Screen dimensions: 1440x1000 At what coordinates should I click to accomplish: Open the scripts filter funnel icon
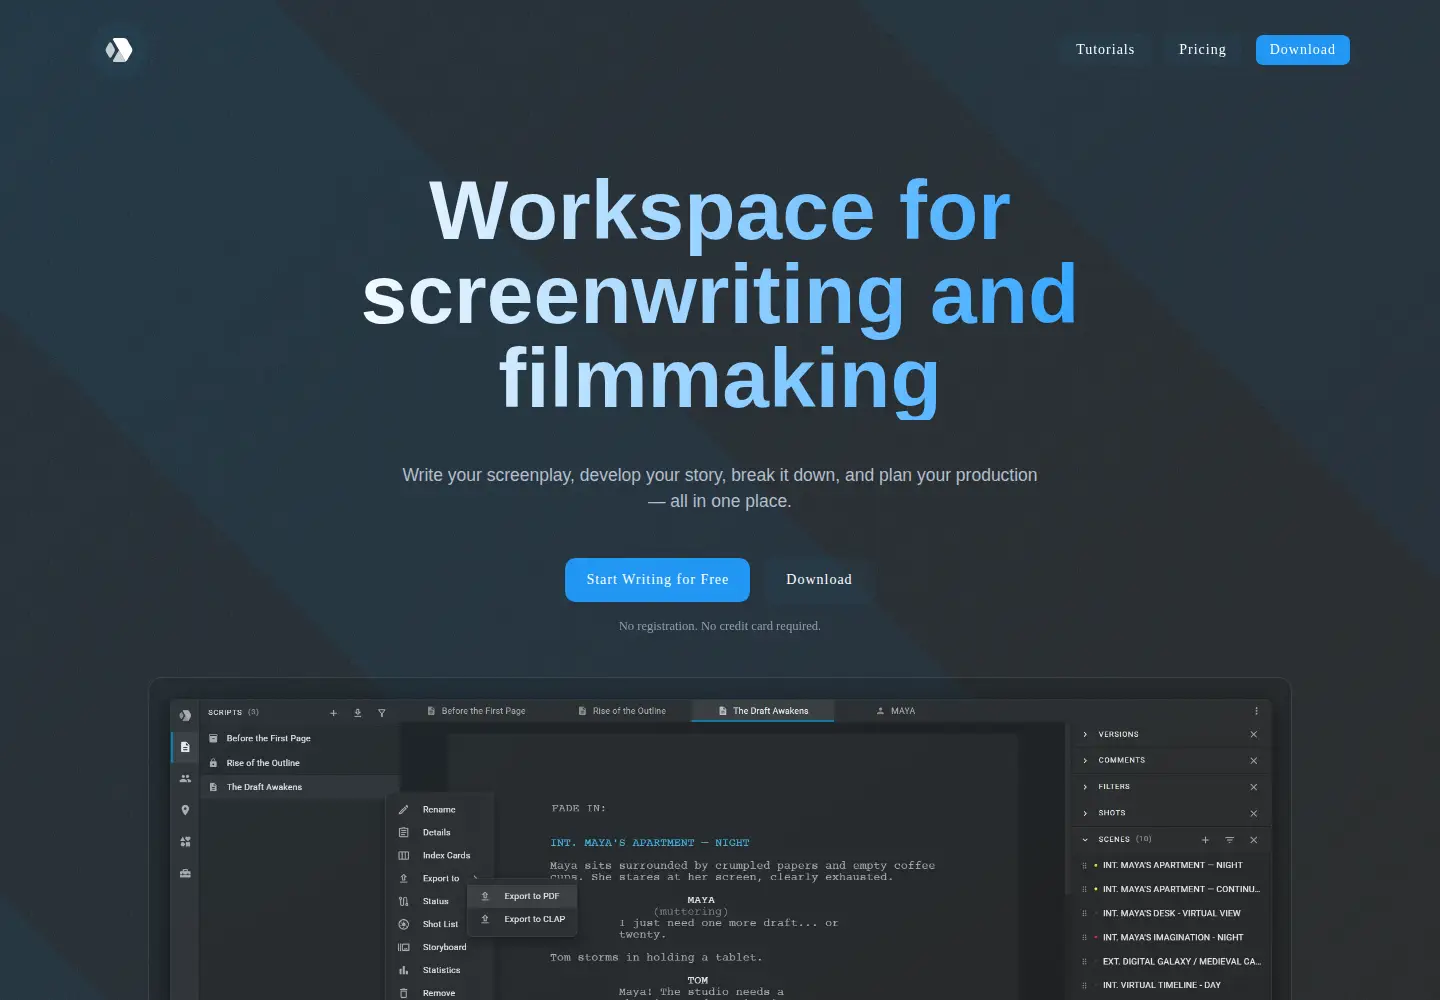pyautogui.click(x=382, y=713)
